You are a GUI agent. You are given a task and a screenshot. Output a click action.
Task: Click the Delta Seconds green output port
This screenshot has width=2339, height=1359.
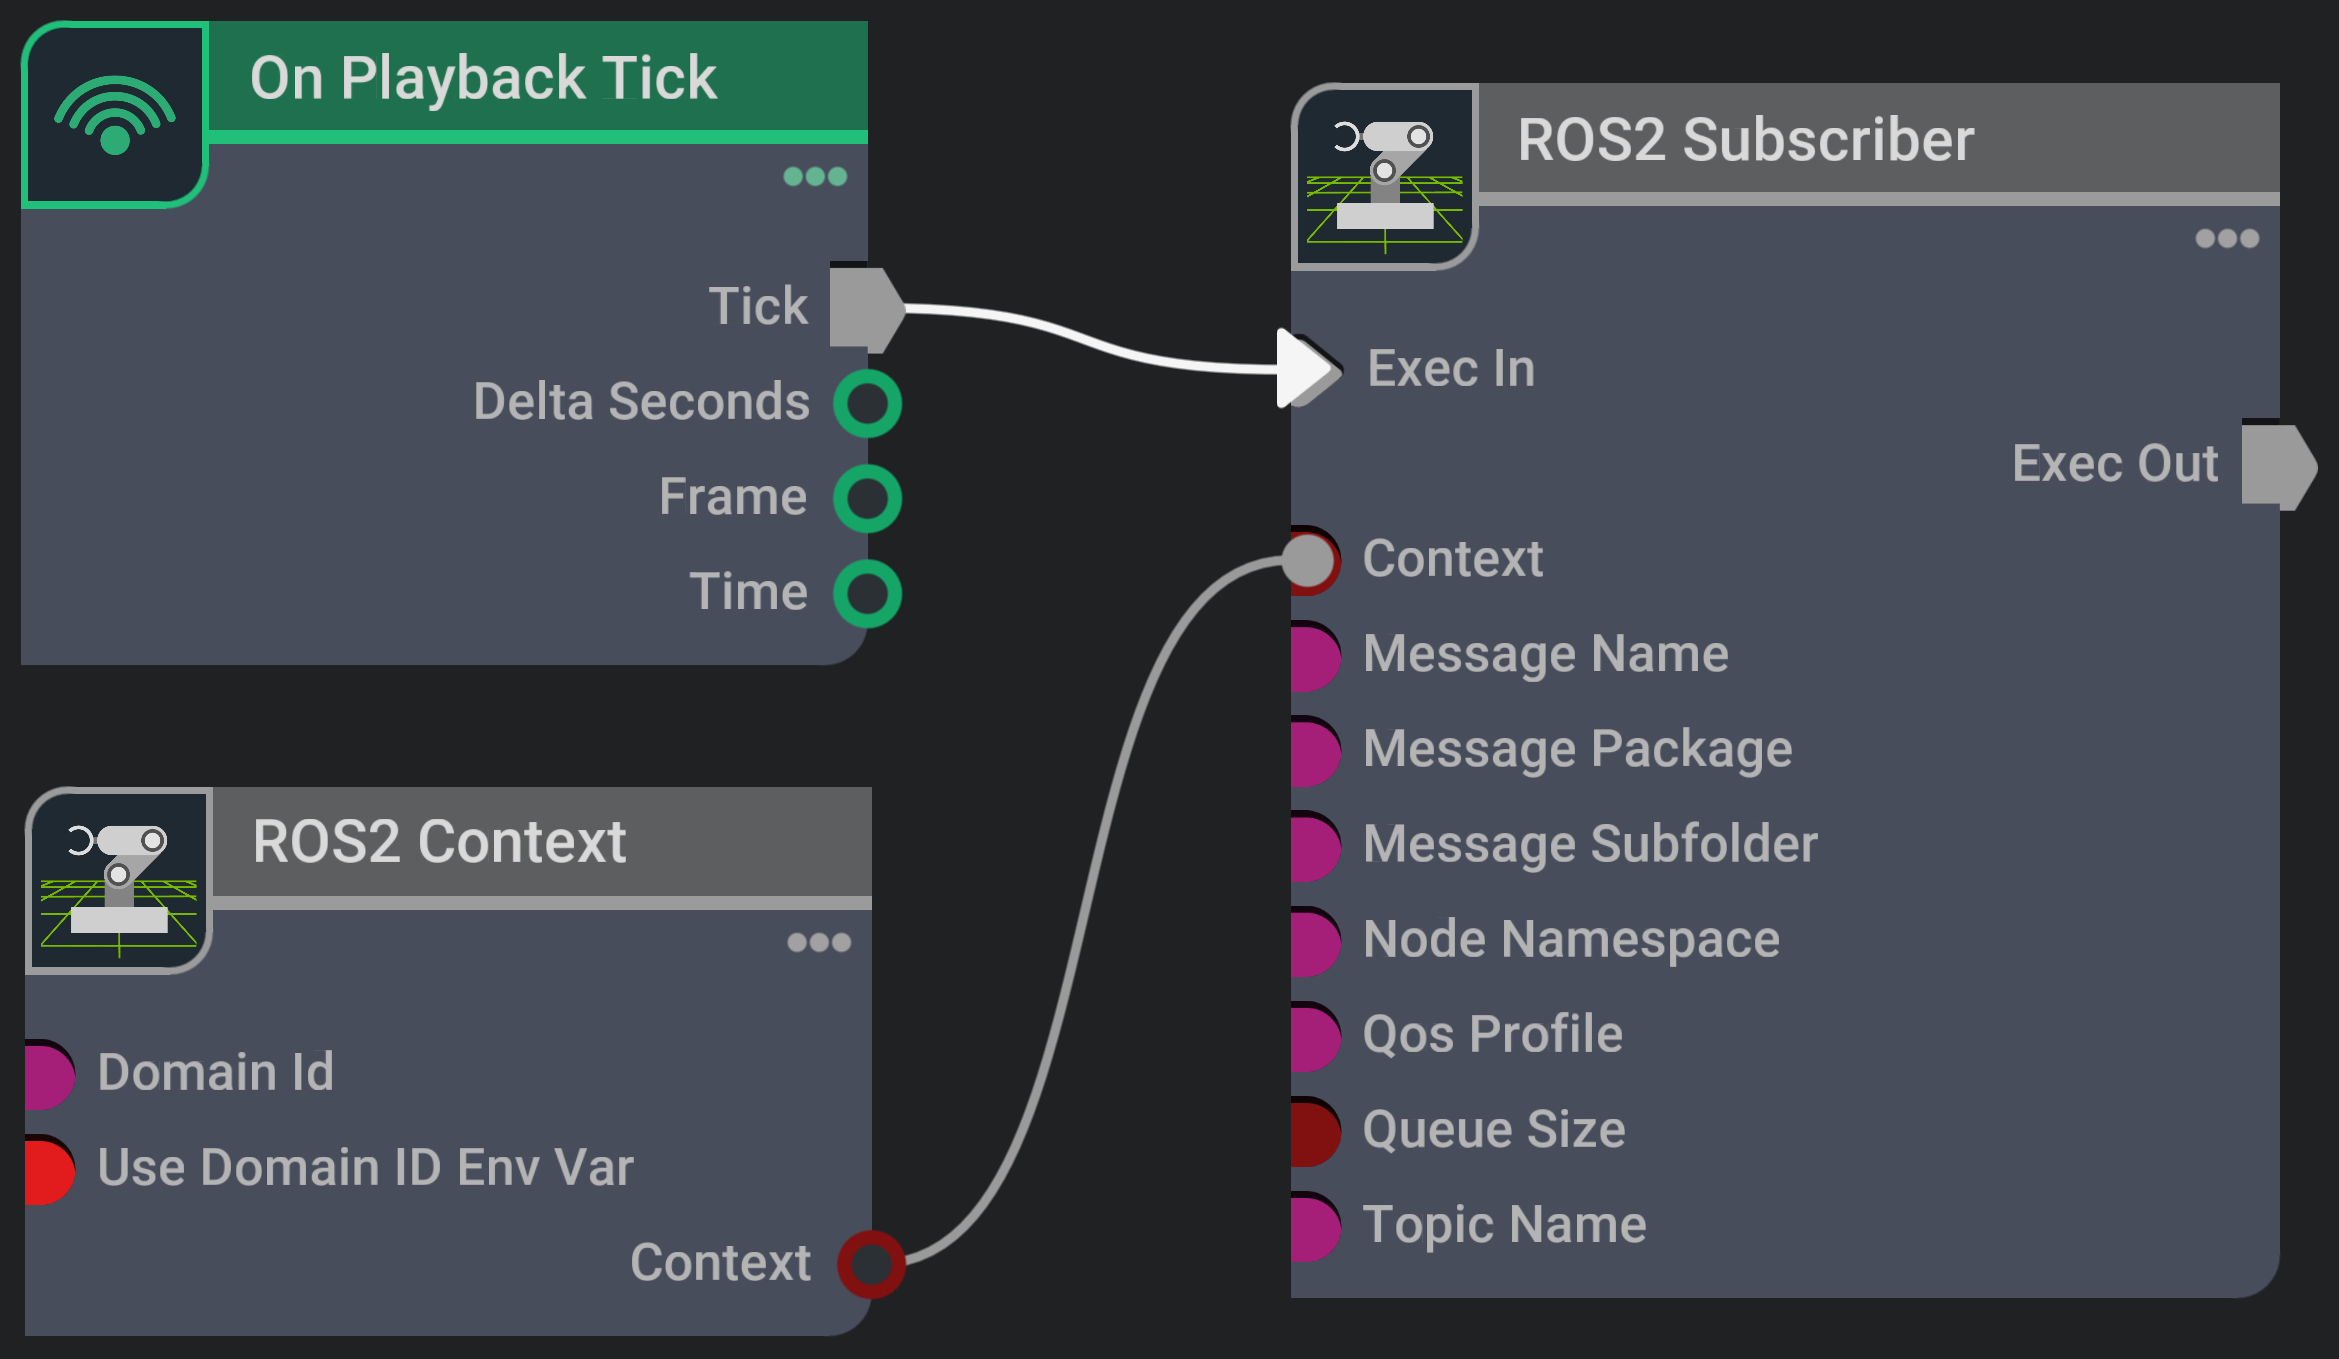(867, 403)
